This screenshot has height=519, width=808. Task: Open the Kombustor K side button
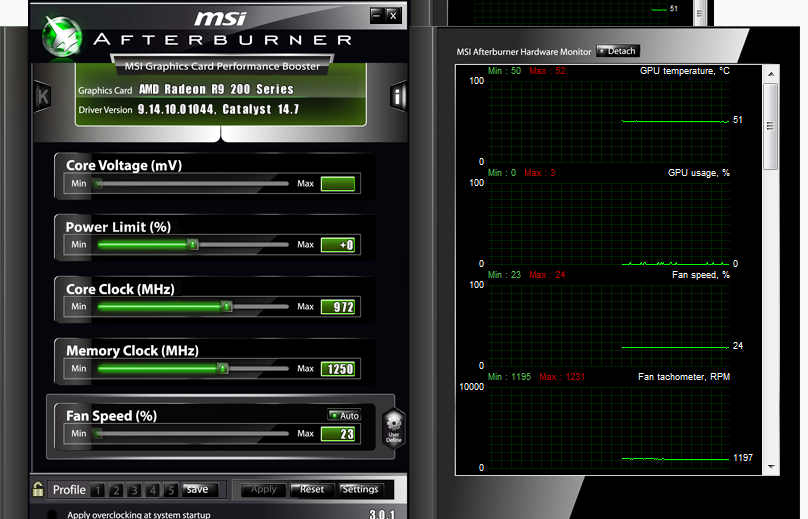coord(42,96)
